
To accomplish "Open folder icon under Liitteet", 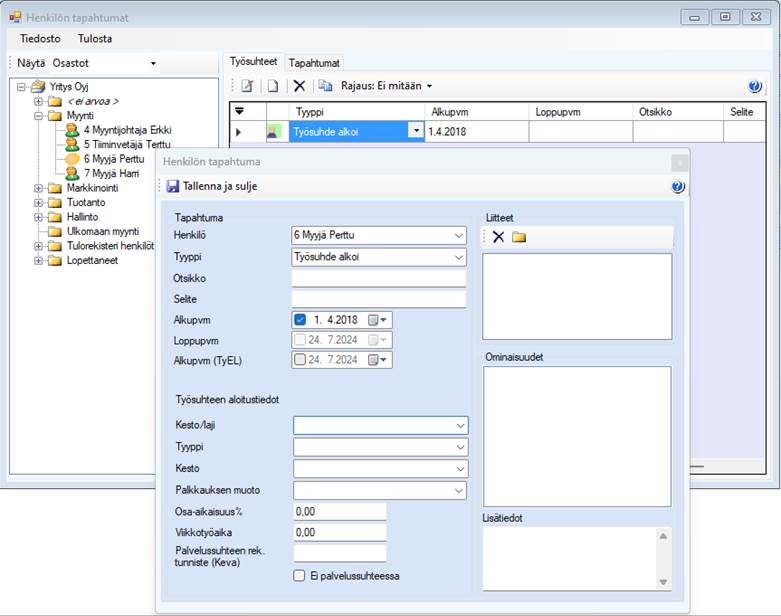I will tap(518, 237).
